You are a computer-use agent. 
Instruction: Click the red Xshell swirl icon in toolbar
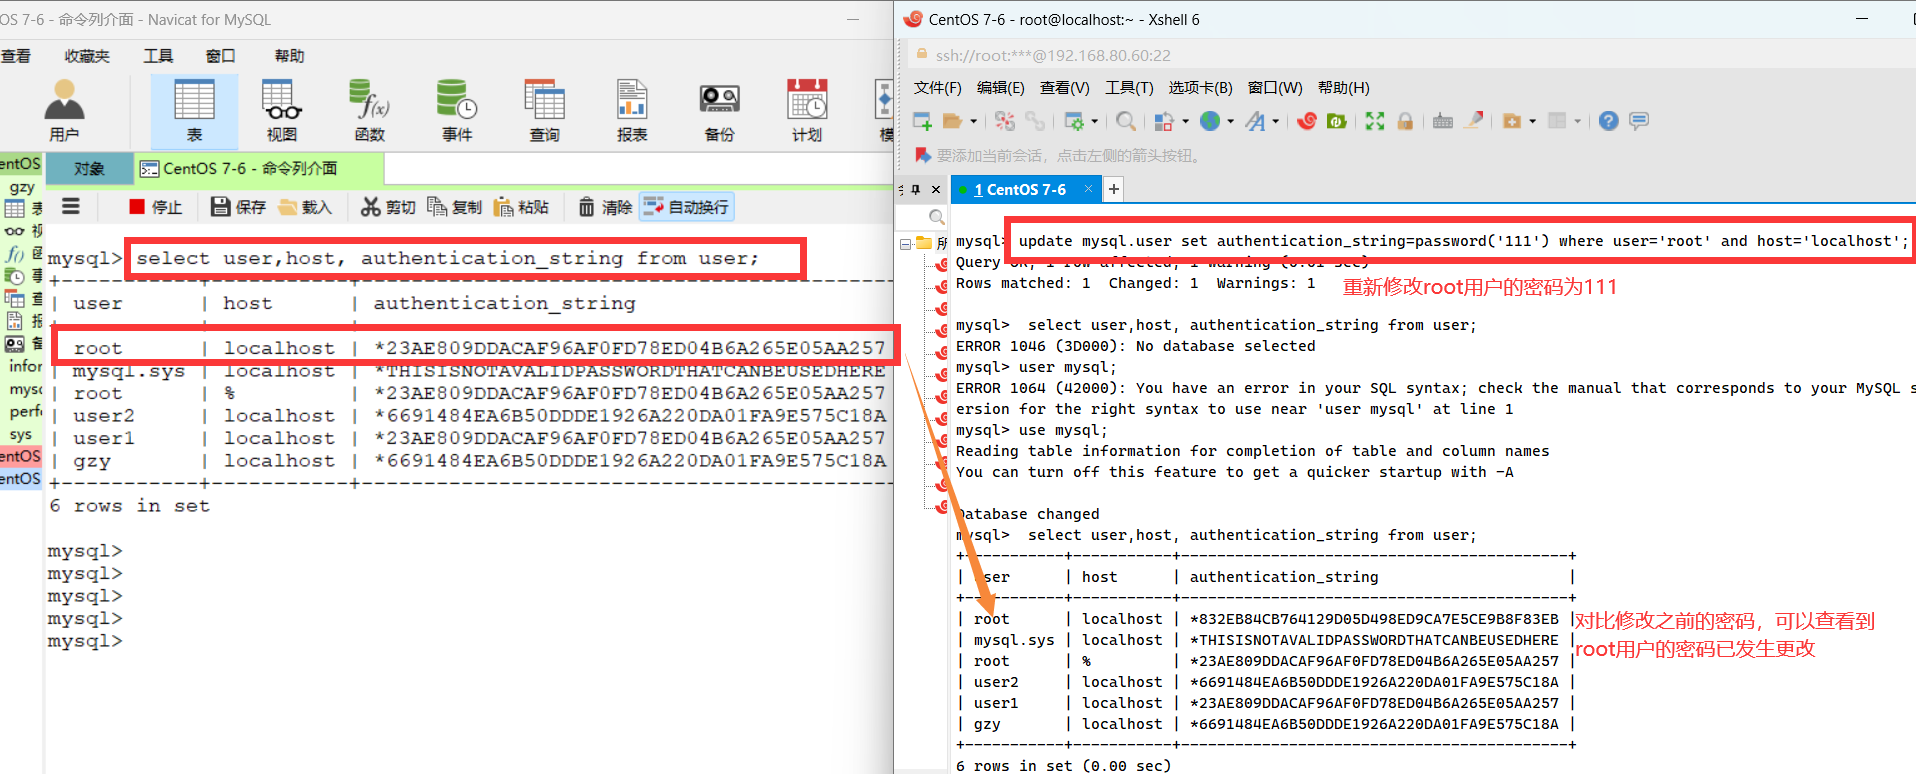(1307, 121)
